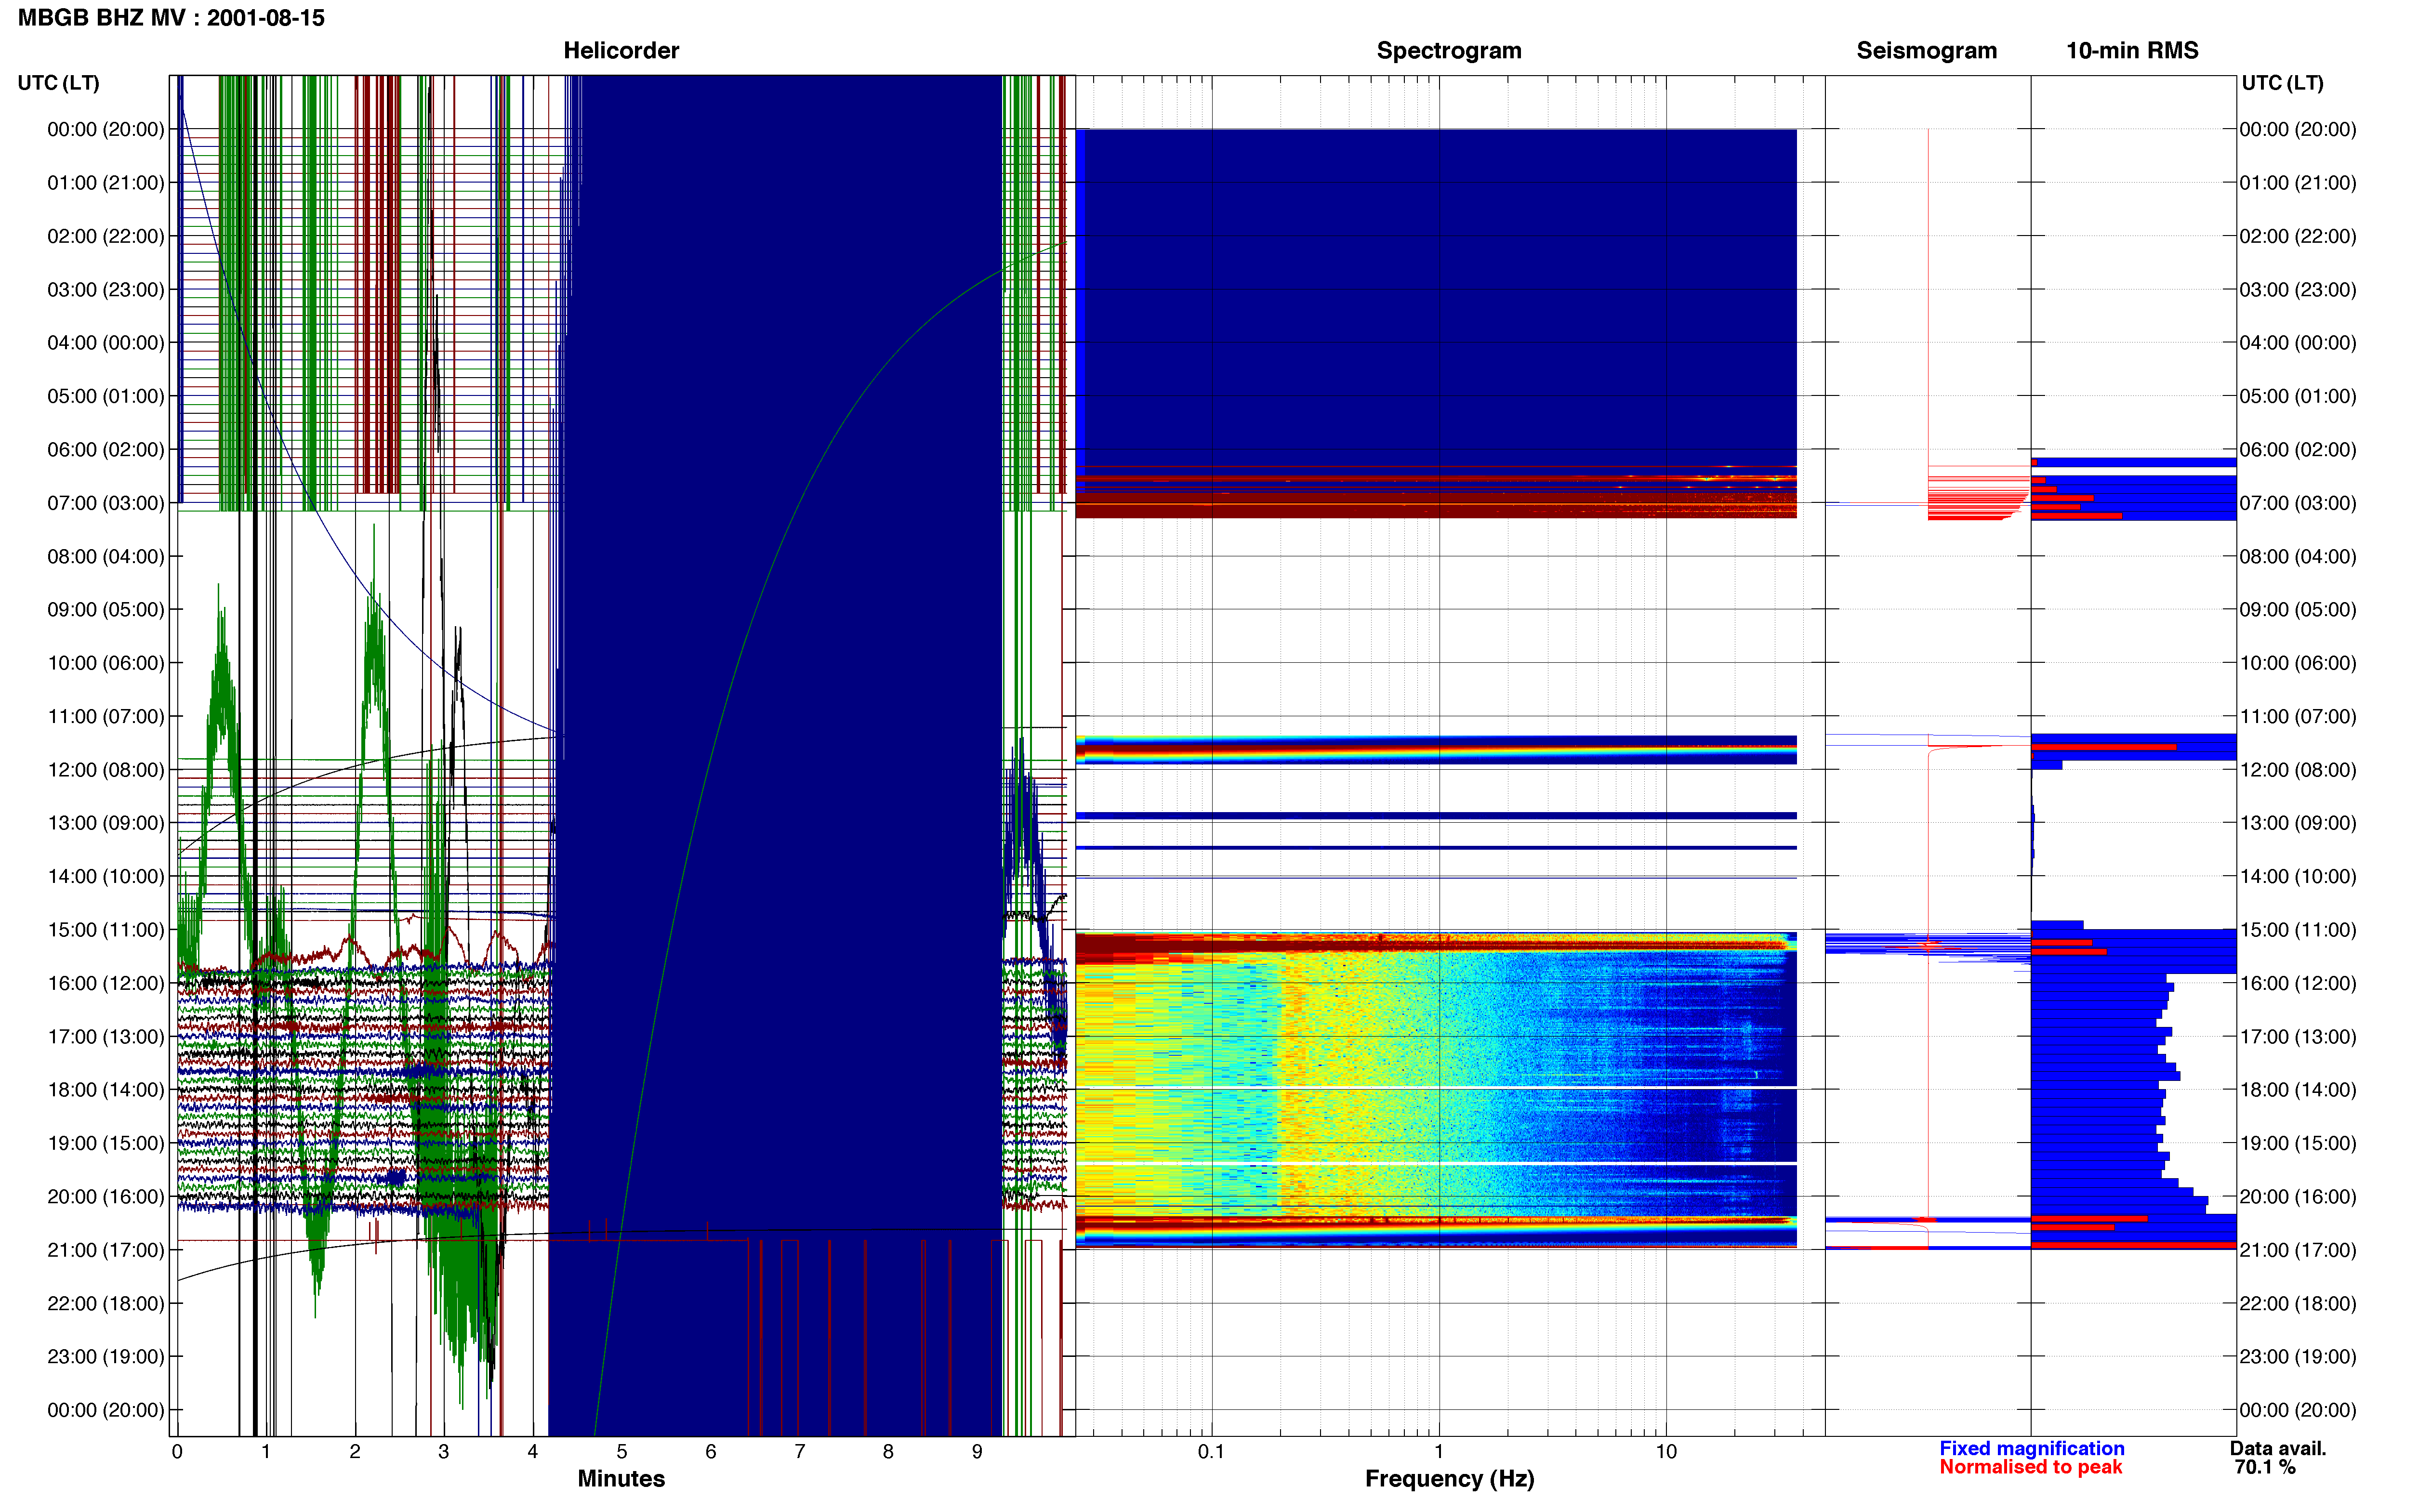Click left-axis time label 17:00 (13:00)
The width and height of the screenshot is (2418, 1512).
106,1037
